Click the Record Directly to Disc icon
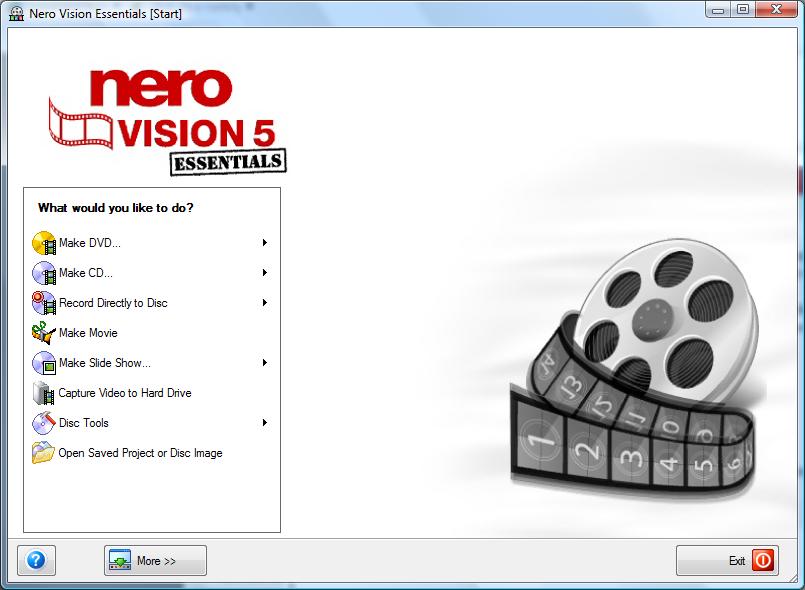The image size is (805, 590). (x=44, y=303)
